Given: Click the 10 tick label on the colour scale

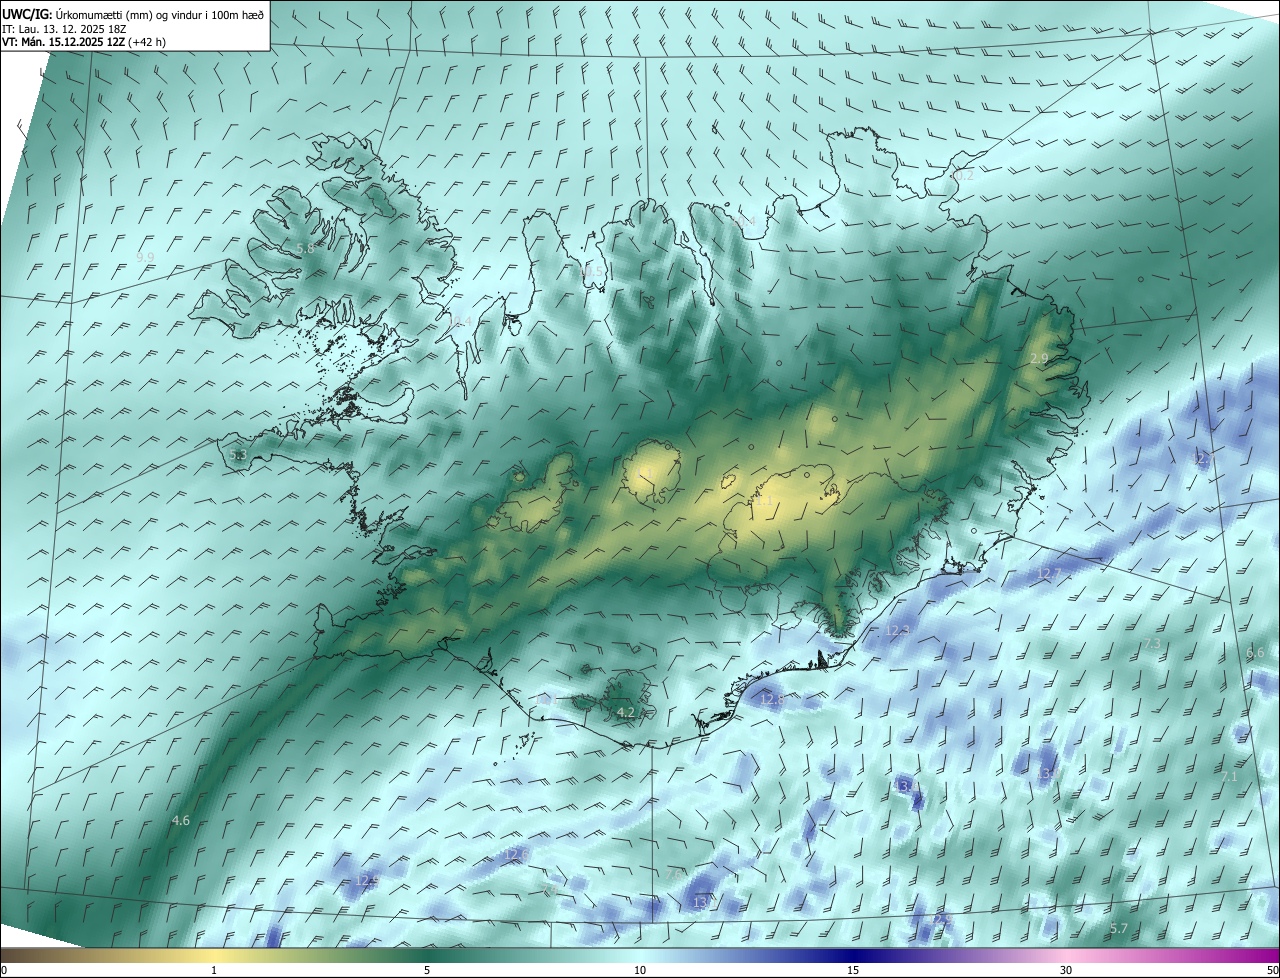Looking at the screenshot, I should pos(640,970).
